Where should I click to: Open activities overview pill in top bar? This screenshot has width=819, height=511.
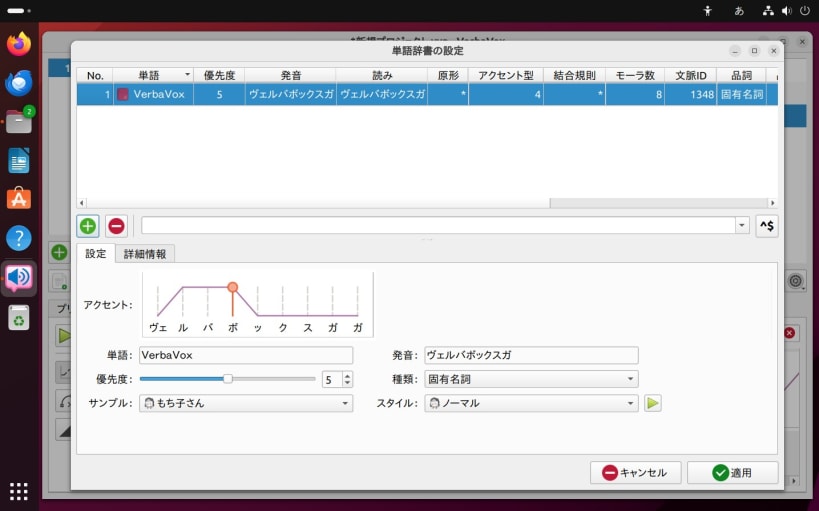coord(19,10)
